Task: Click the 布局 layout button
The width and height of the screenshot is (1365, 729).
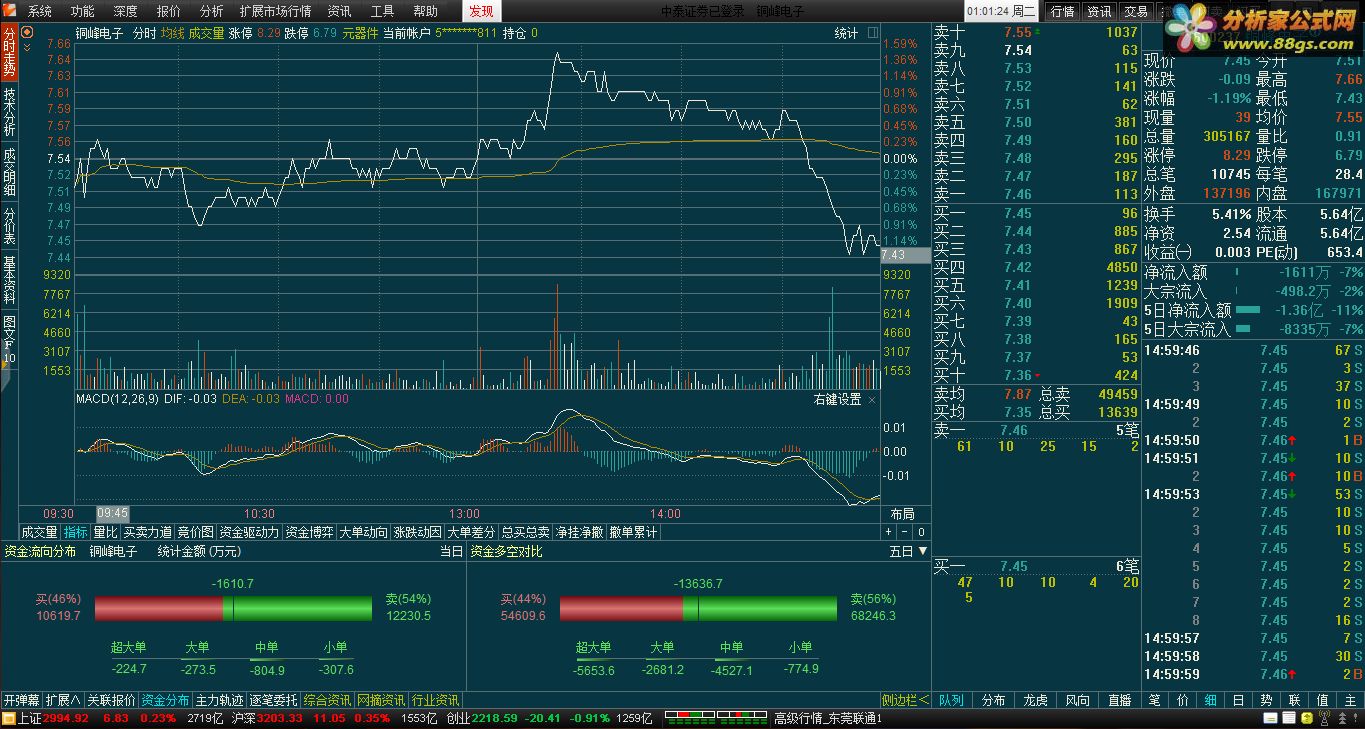Action: coord(902,514)
